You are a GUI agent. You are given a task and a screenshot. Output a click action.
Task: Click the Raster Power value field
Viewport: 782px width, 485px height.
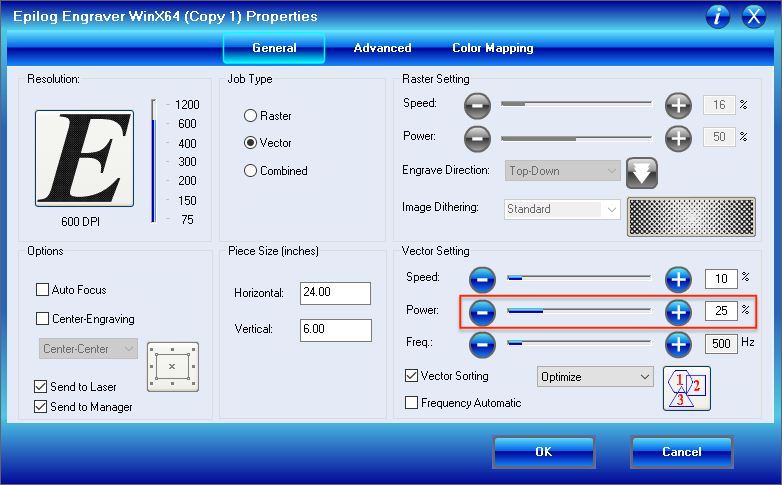click(x=719, y=137)
